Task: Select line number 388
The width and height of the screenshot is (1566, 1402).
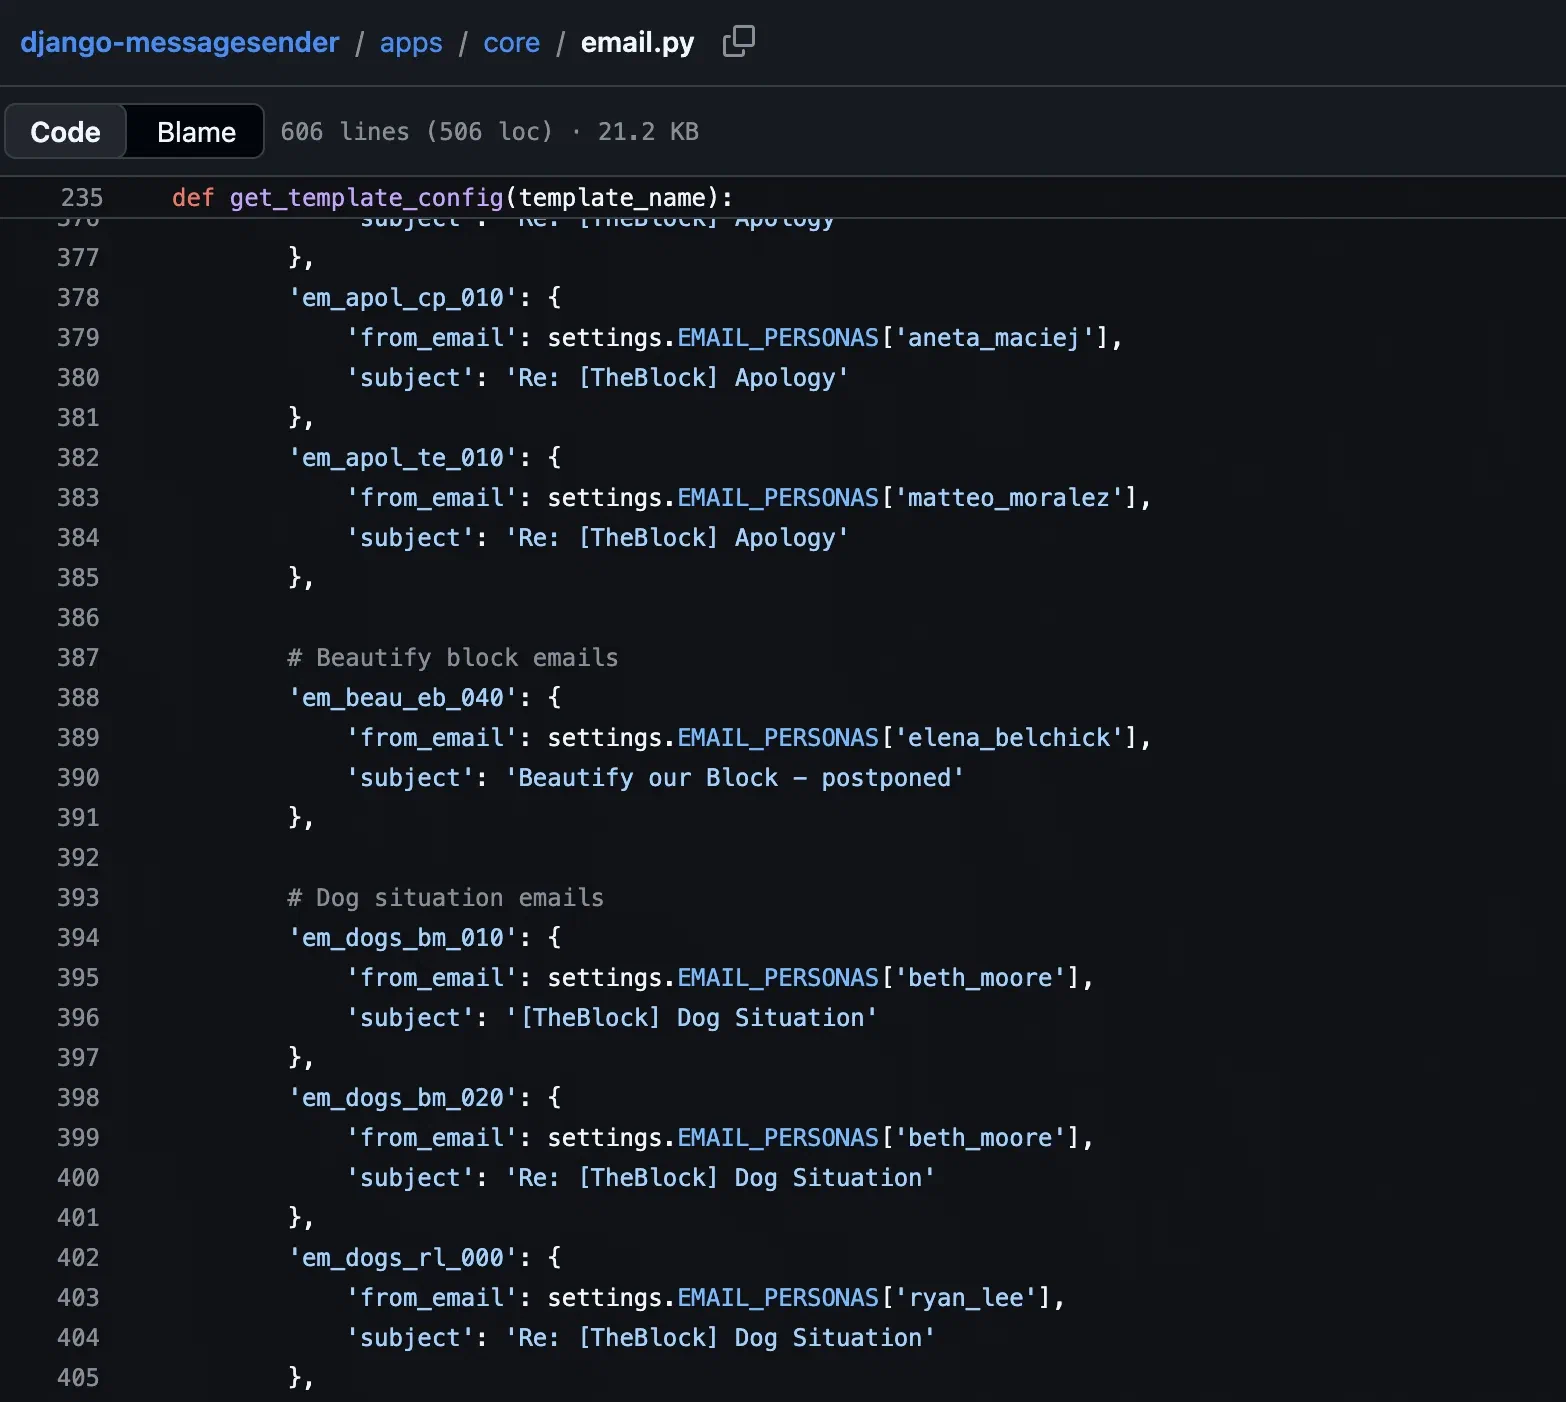Action: tap(78, 698)
